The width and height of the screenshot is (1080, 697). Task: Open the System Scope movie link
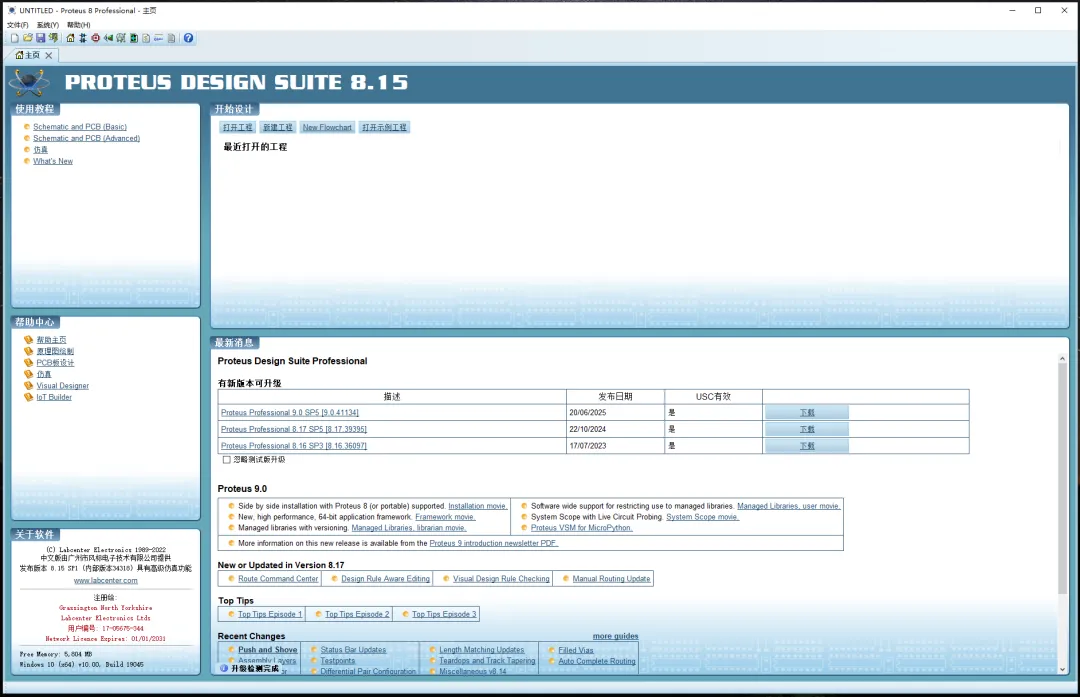pos(703,517)
